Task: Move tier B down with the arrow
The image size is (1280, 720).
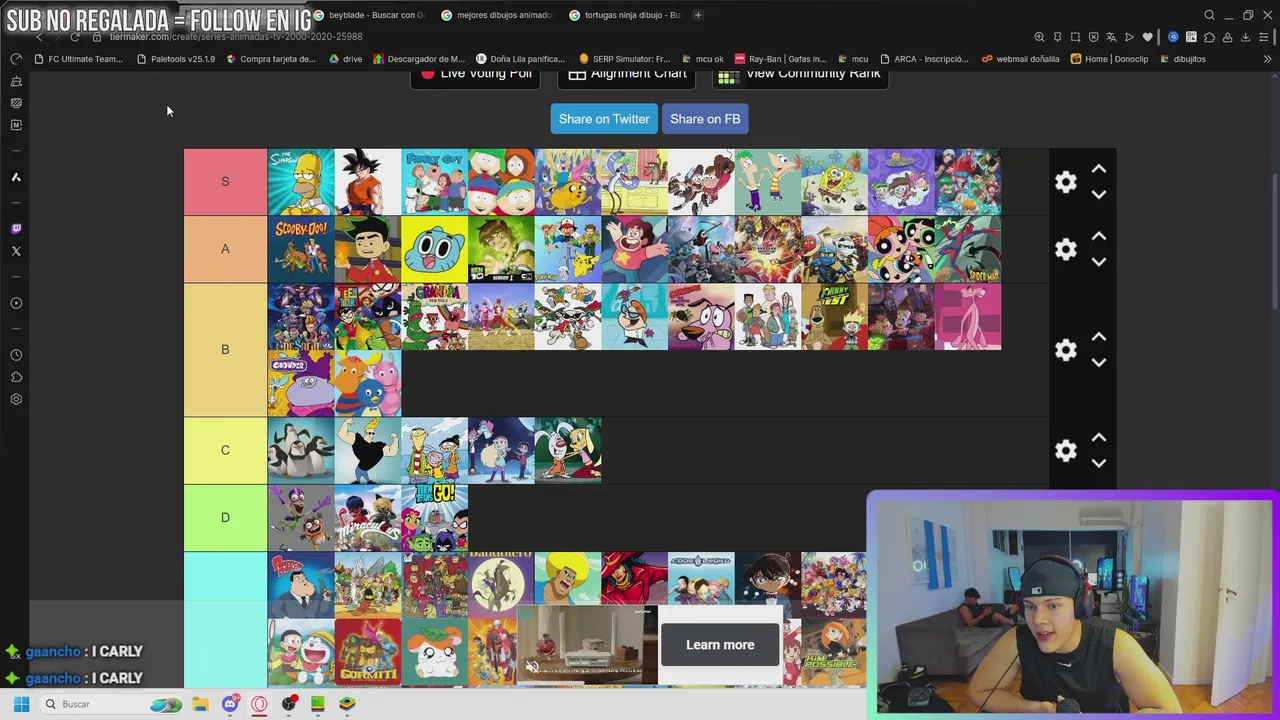Action: (1099, 363)
